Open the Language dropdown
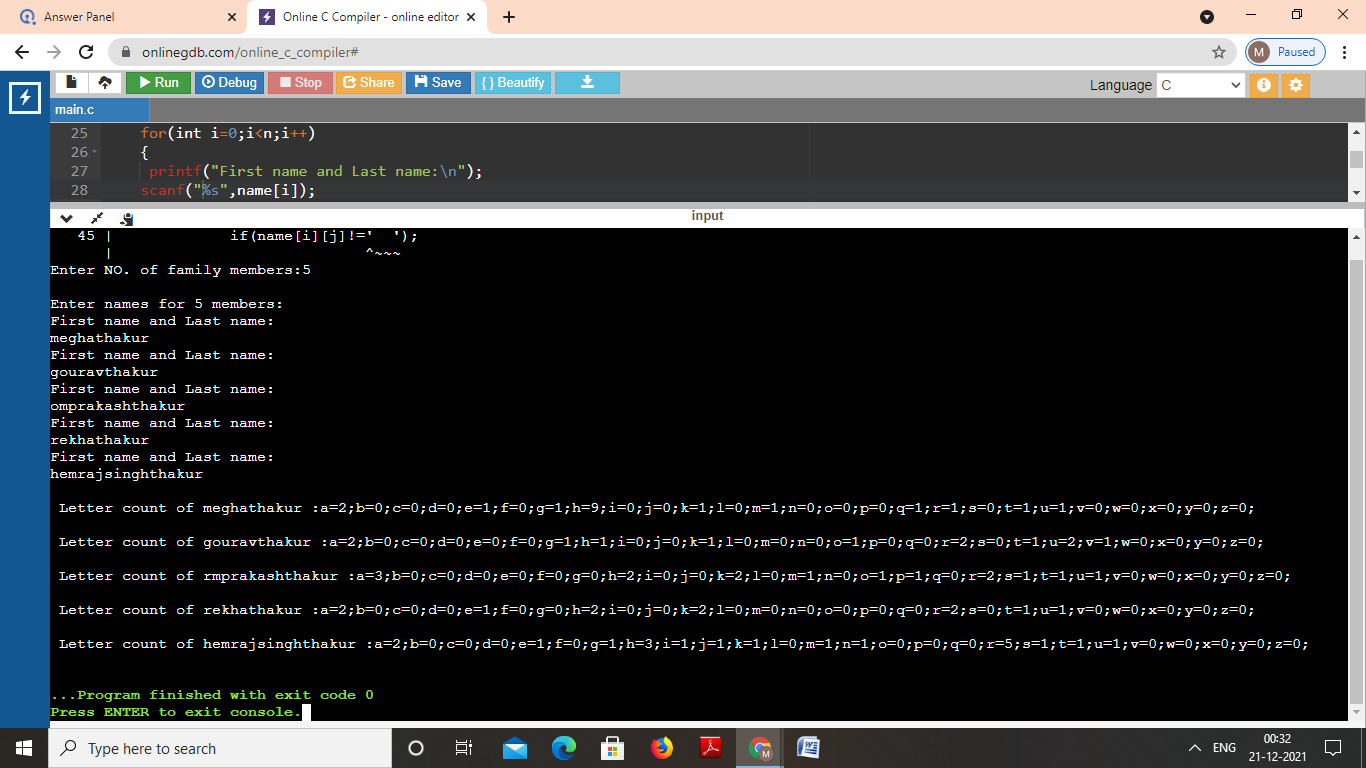The image size is (1366, 768). (x=1200, y=85)
